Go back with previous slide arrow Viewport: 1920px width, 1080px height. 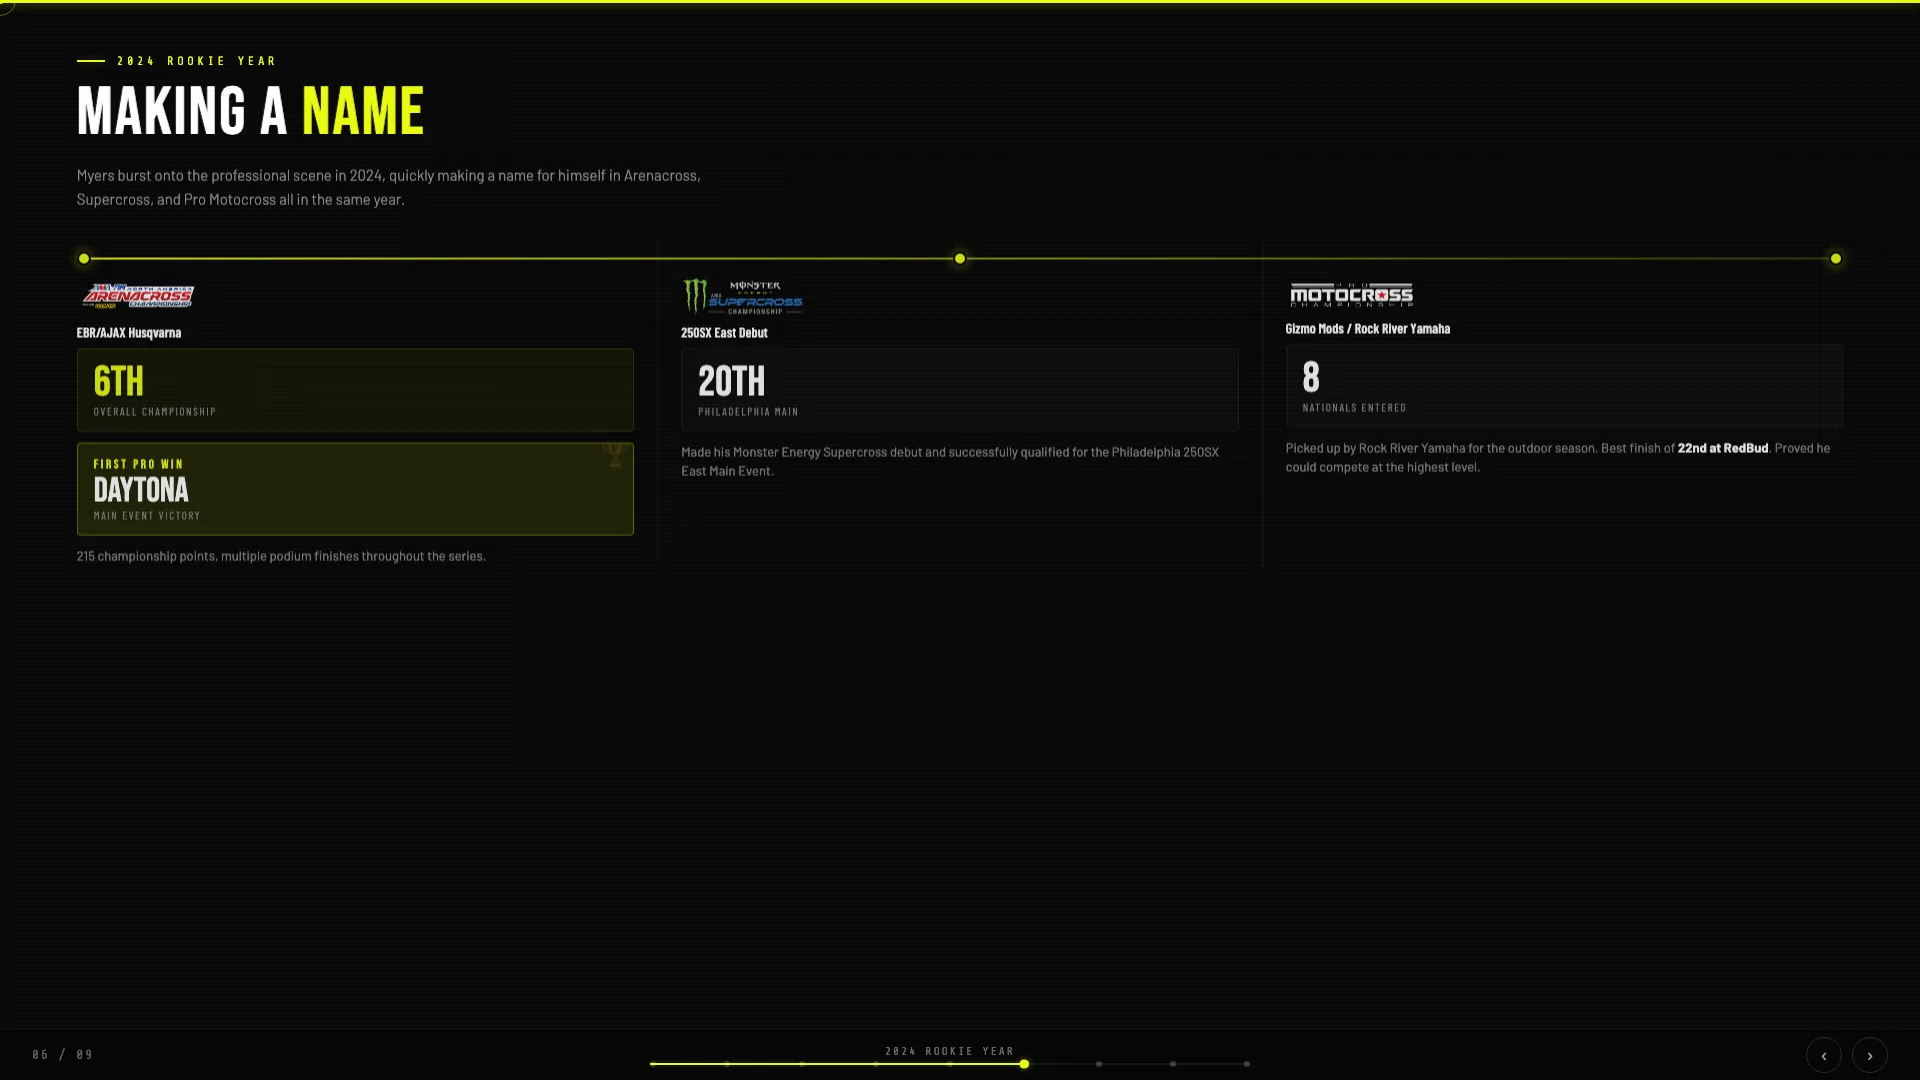pyautogui.click(x=1823, y=1055)
